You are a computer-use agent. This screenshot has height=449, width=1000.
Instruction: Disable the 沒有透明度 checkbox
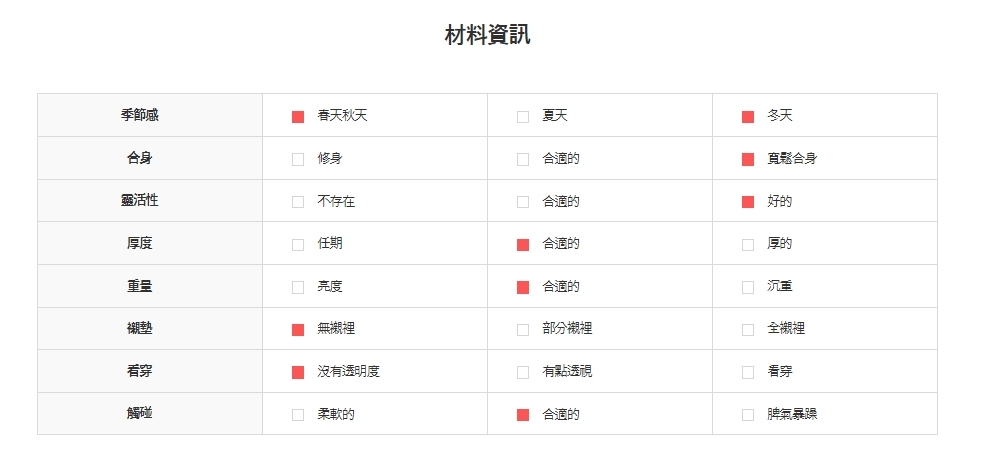(298, 372)
